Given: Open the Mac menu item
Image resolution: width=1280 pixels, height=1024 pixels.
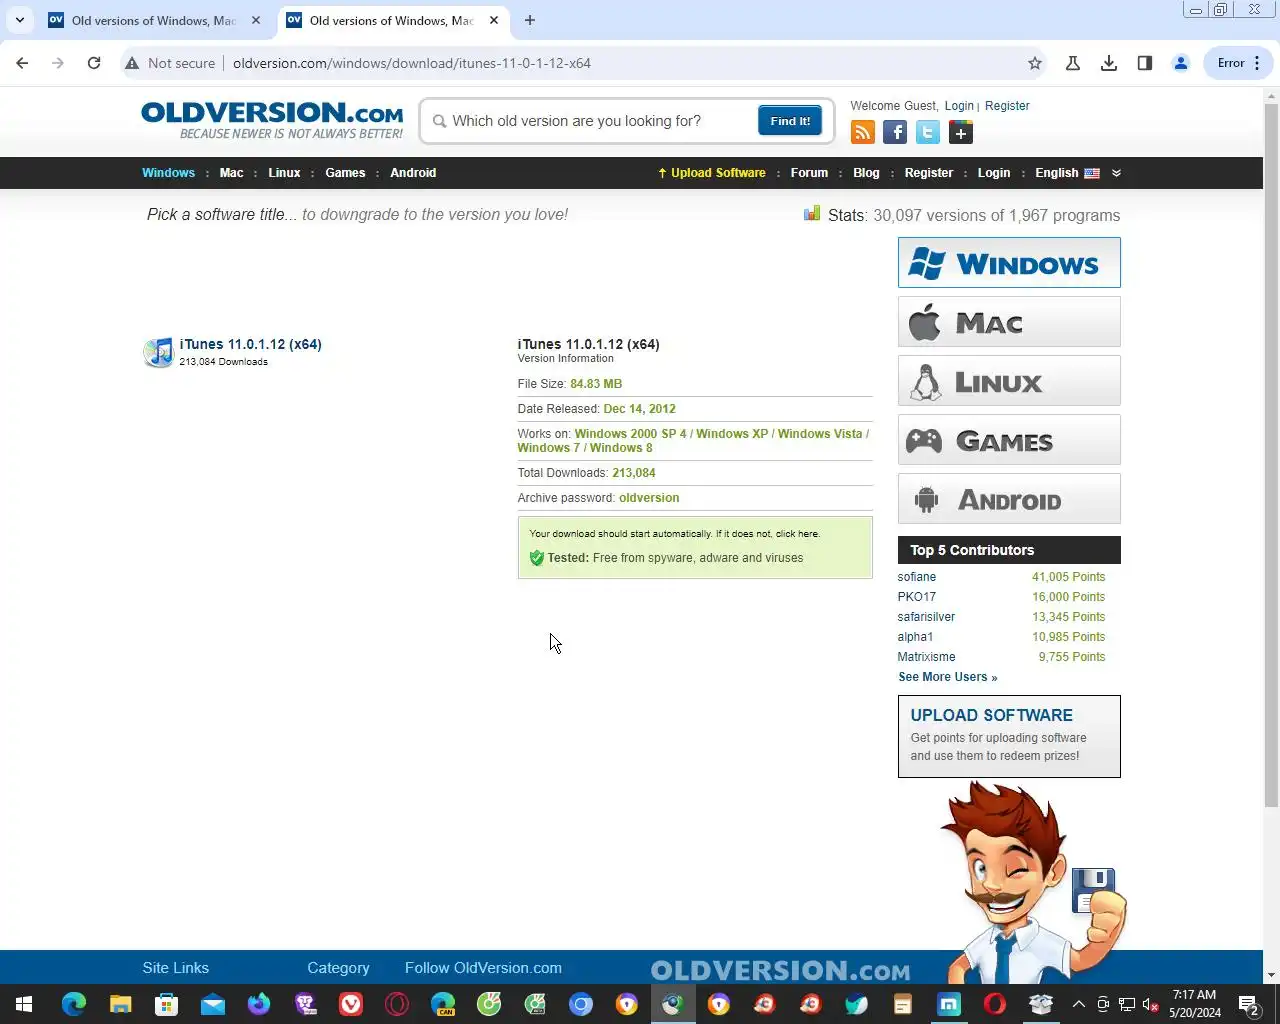Looking at the screenshot, I should click(231, 173).
